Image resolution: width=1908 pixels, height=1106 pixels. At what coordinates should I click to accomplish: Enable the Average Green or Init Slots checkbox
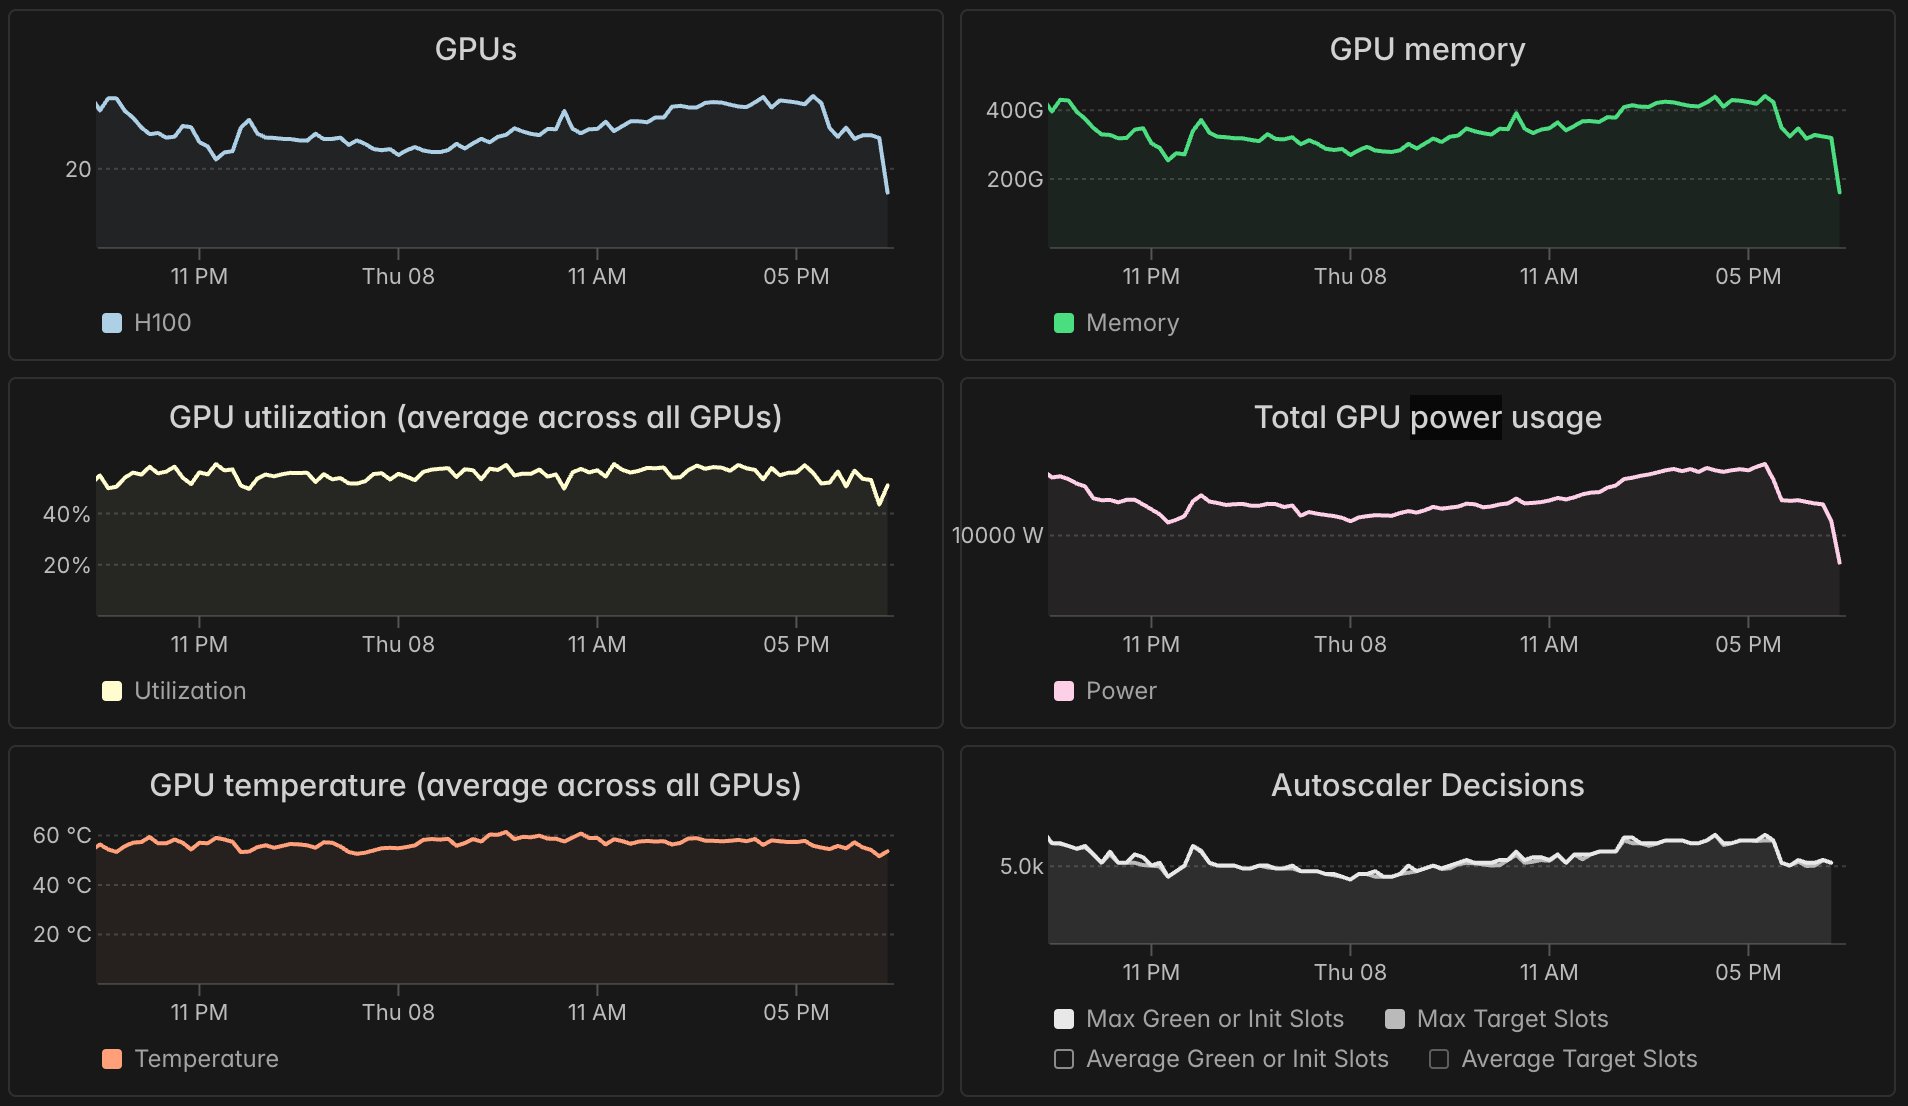click(x=1063, y=1058)
